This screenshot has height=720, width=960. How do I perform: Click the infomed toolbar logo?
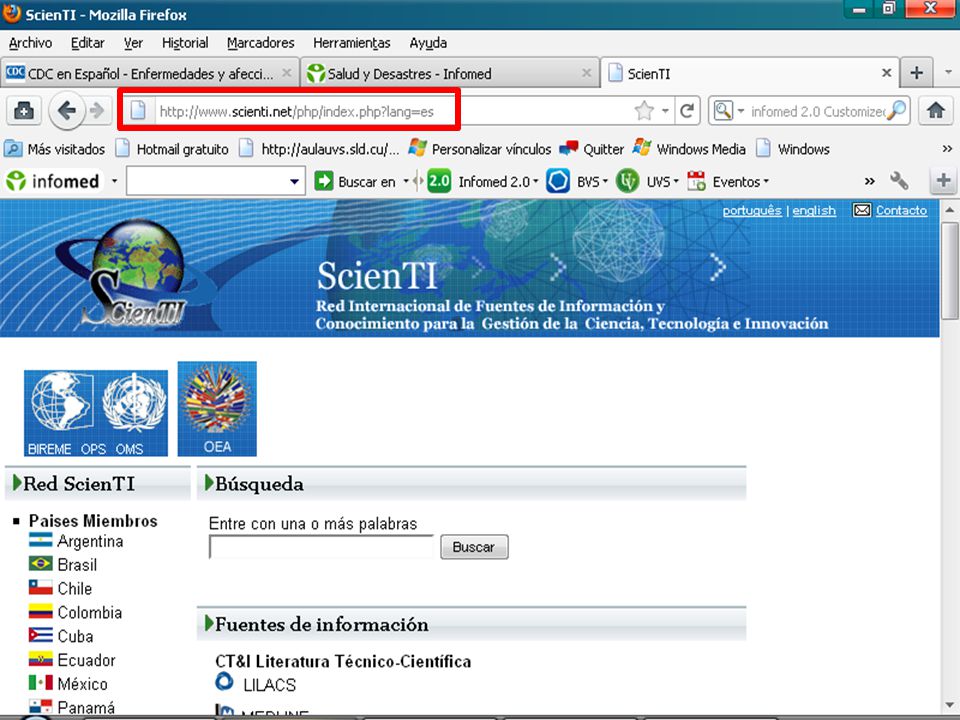coord(53,181)
